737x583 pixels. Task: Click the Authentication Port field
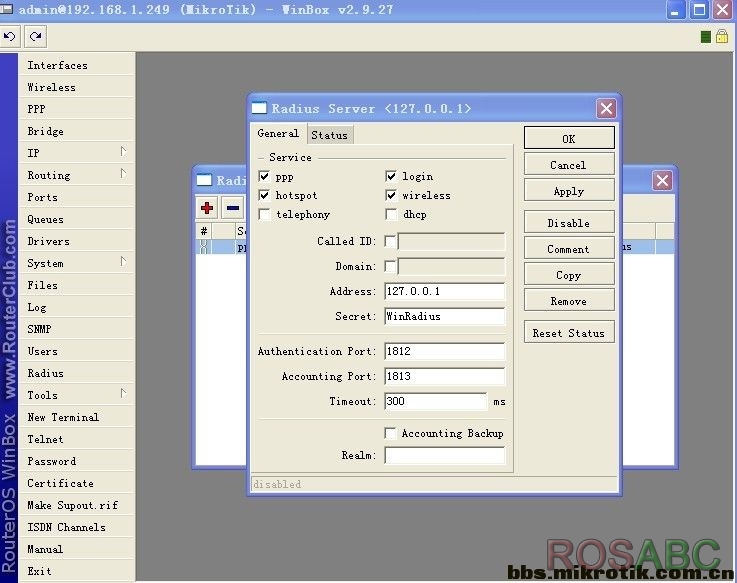(x=445, y=351)
